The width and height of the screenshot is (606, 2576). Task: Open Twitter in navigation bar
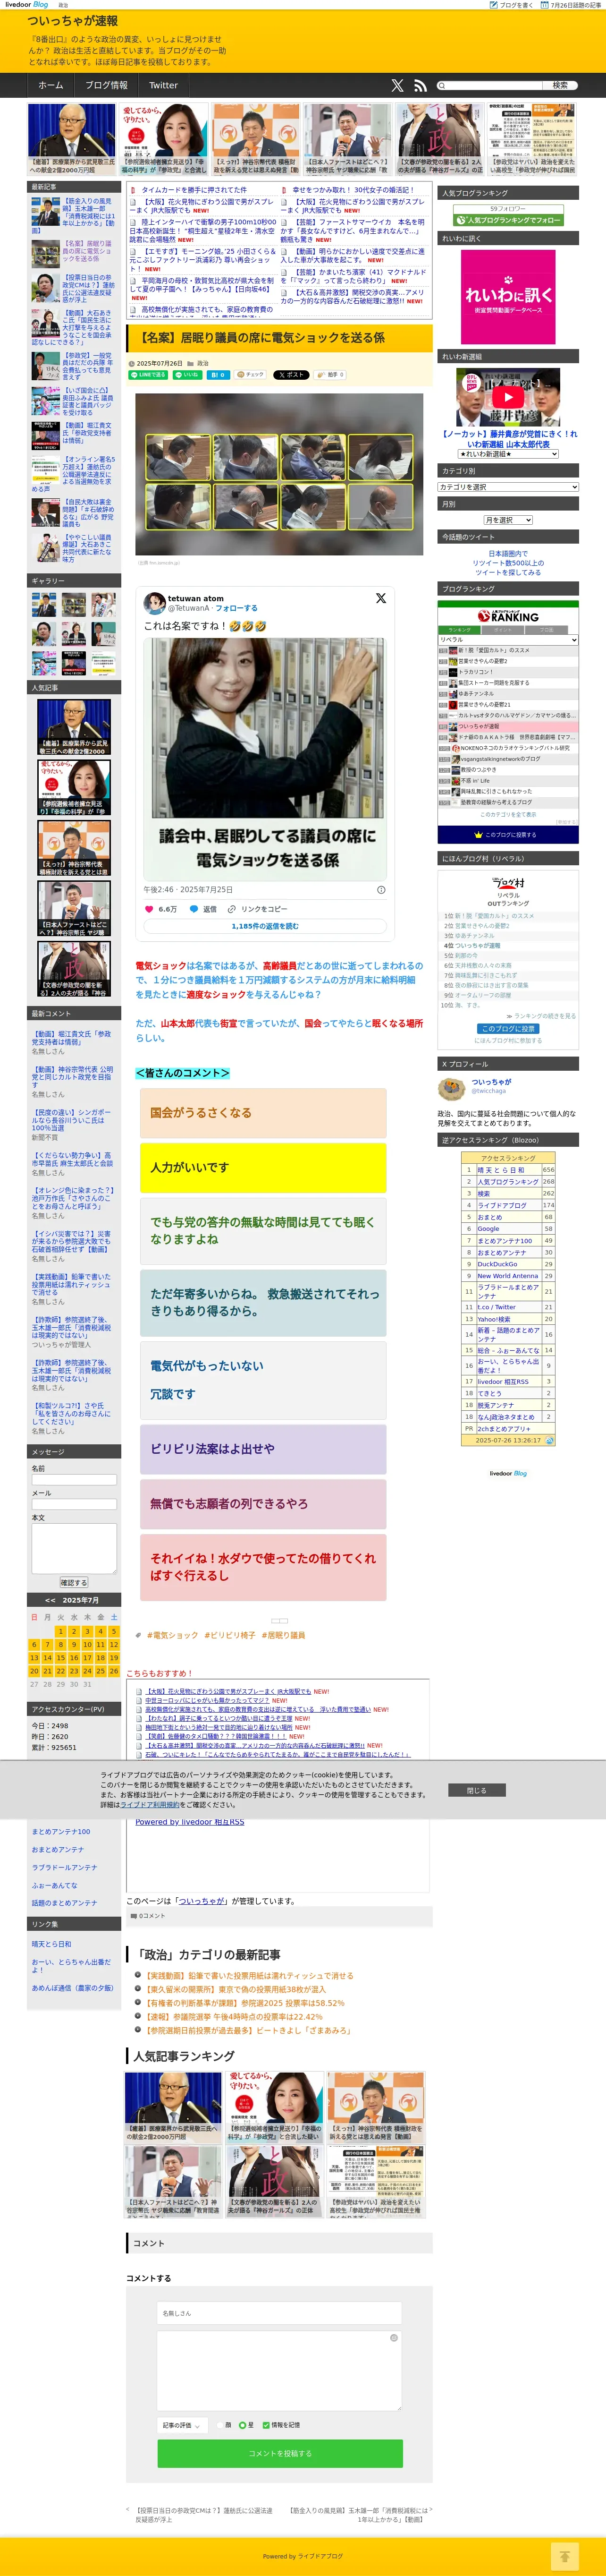click(163, 85)
